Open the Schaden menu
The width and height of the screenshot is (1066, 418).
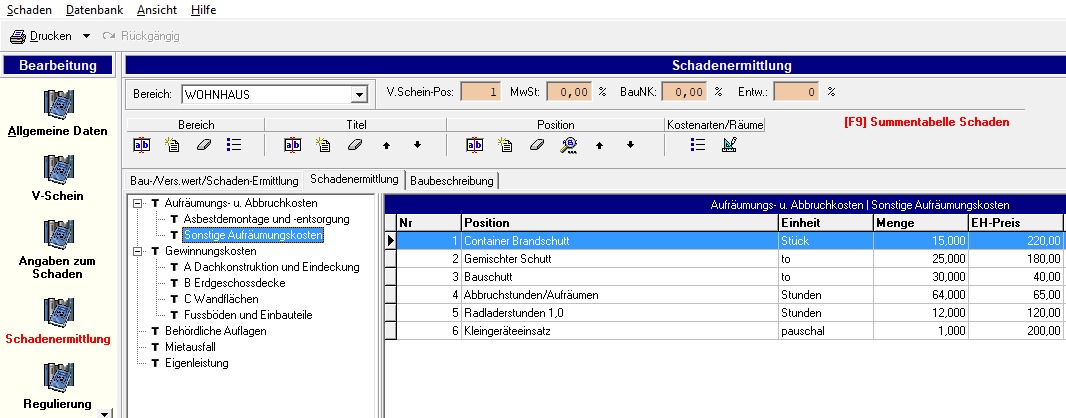coord(29,10)
